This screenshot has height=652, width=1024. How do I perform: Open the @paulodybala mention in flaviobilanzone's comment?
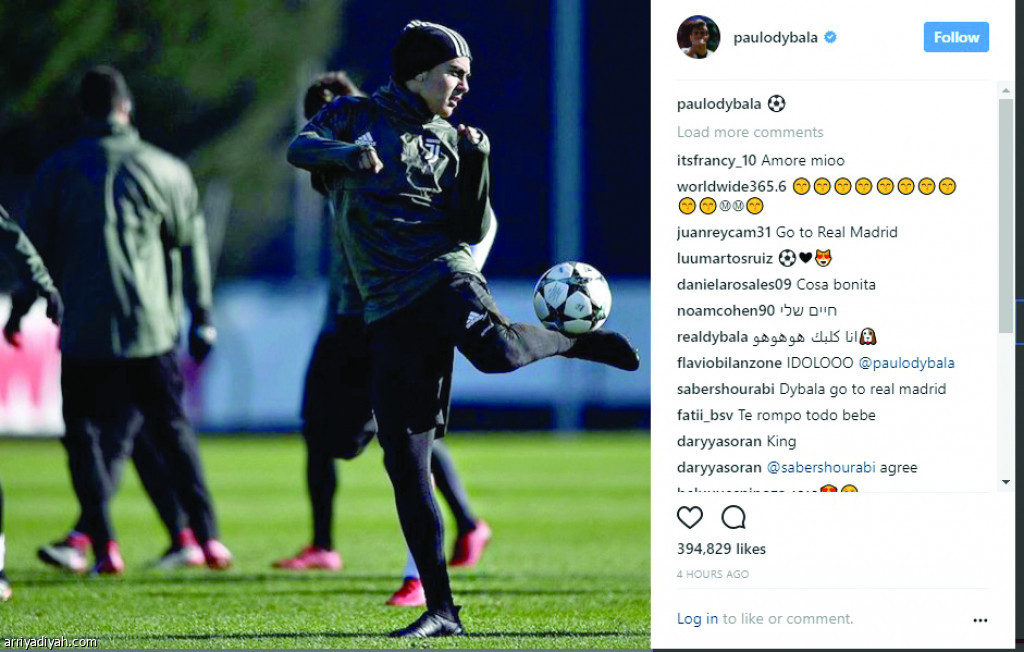pyautogui.click(x=906, y=363)
